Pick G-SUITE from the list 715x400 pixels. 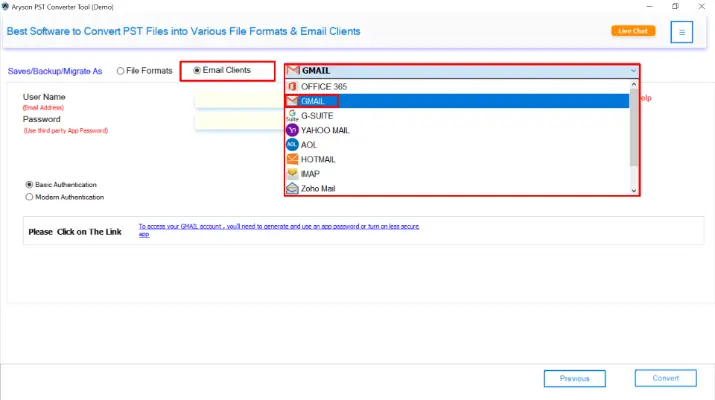pyautogui.click(x=457, y=115)
